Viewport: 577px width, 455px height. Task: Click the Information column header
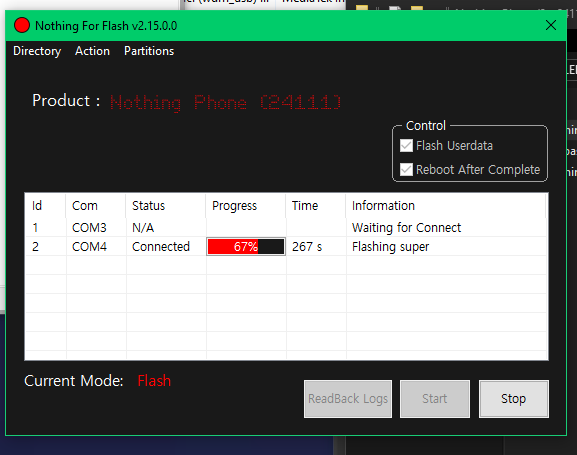446,205
